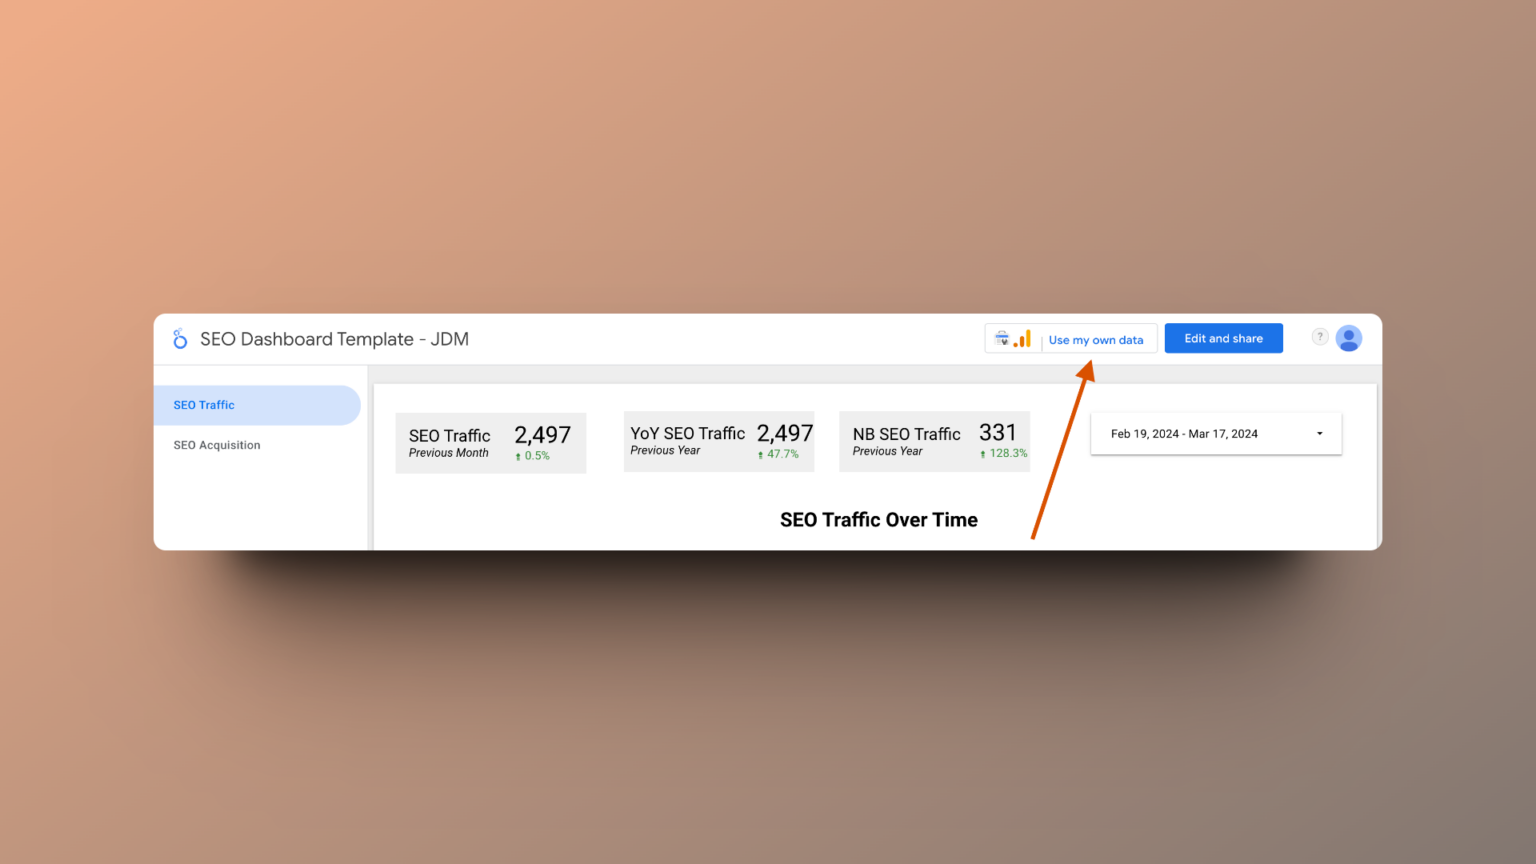
Task: Click the SEO Traffic Over Time chart title
Action: (878, 520)
